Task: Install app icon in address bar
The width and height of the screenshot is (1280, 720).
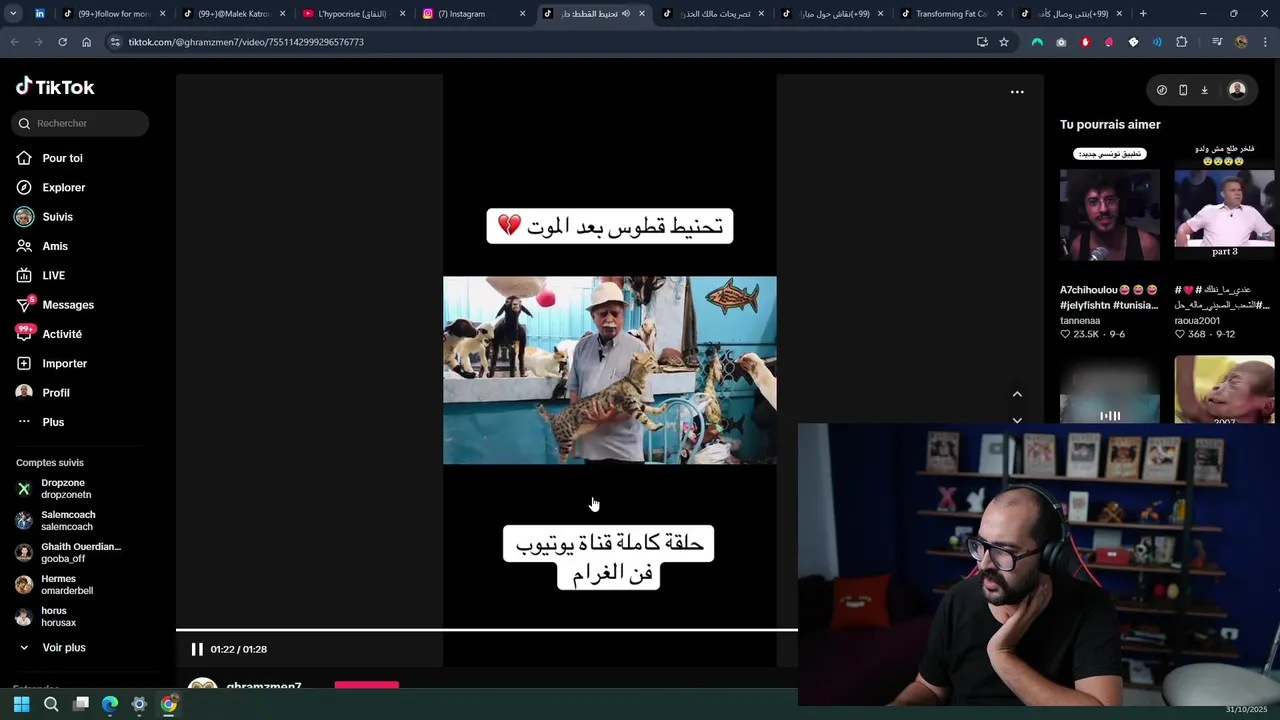Action: point(982,42)
